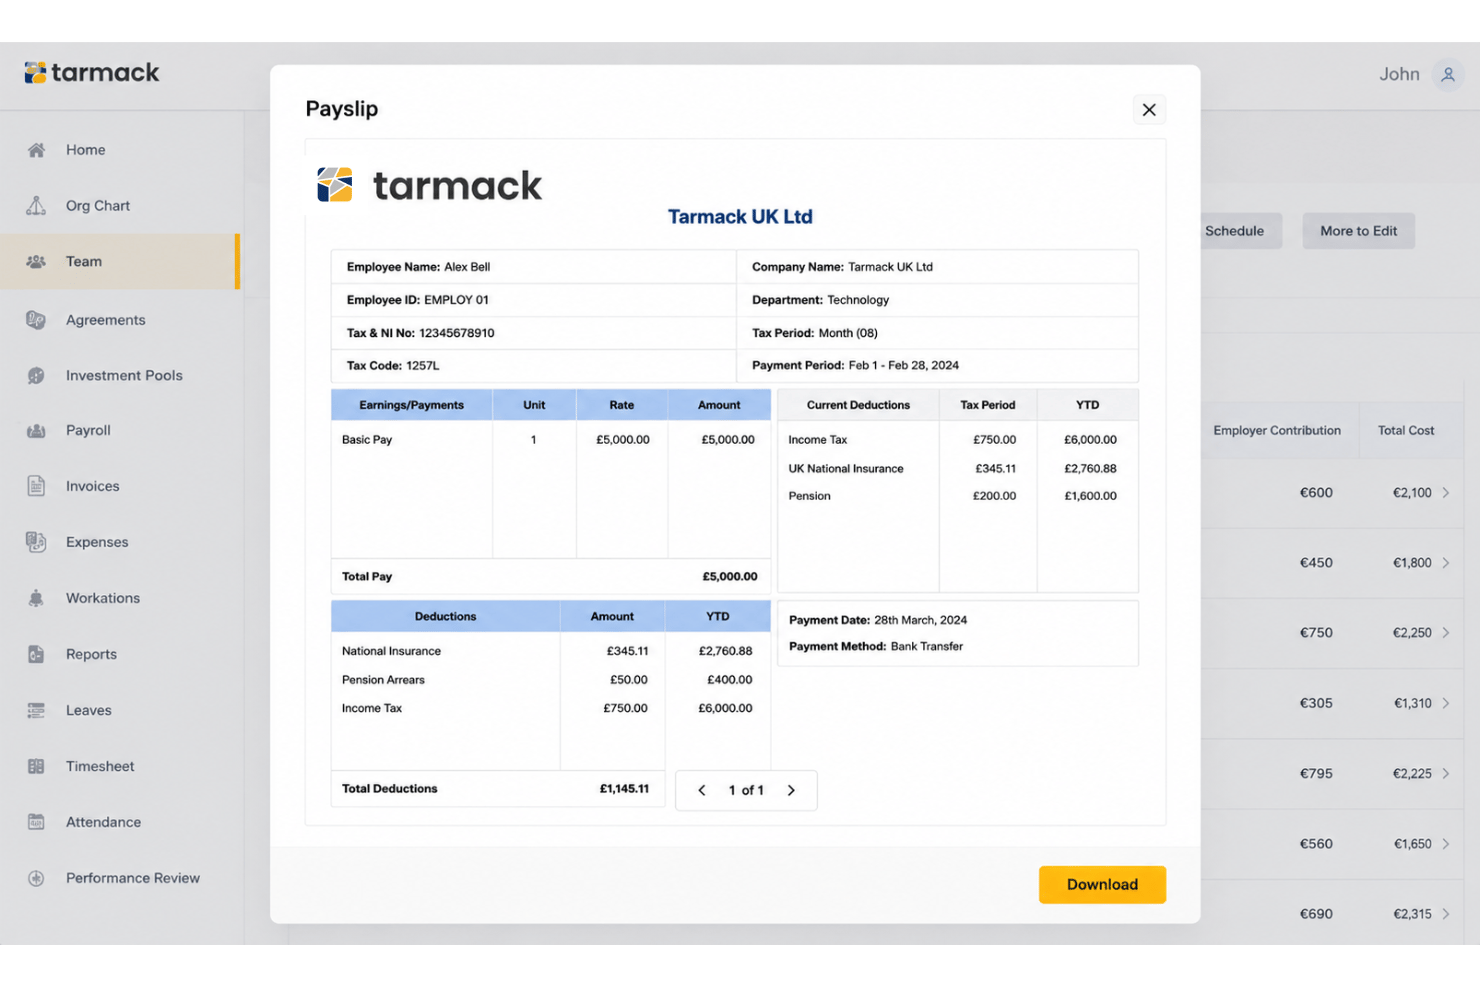Expand the row with total cost €2,250
Image resolution: width=1480 pixels, height=987 pixels.
[x=1446, y=633]
